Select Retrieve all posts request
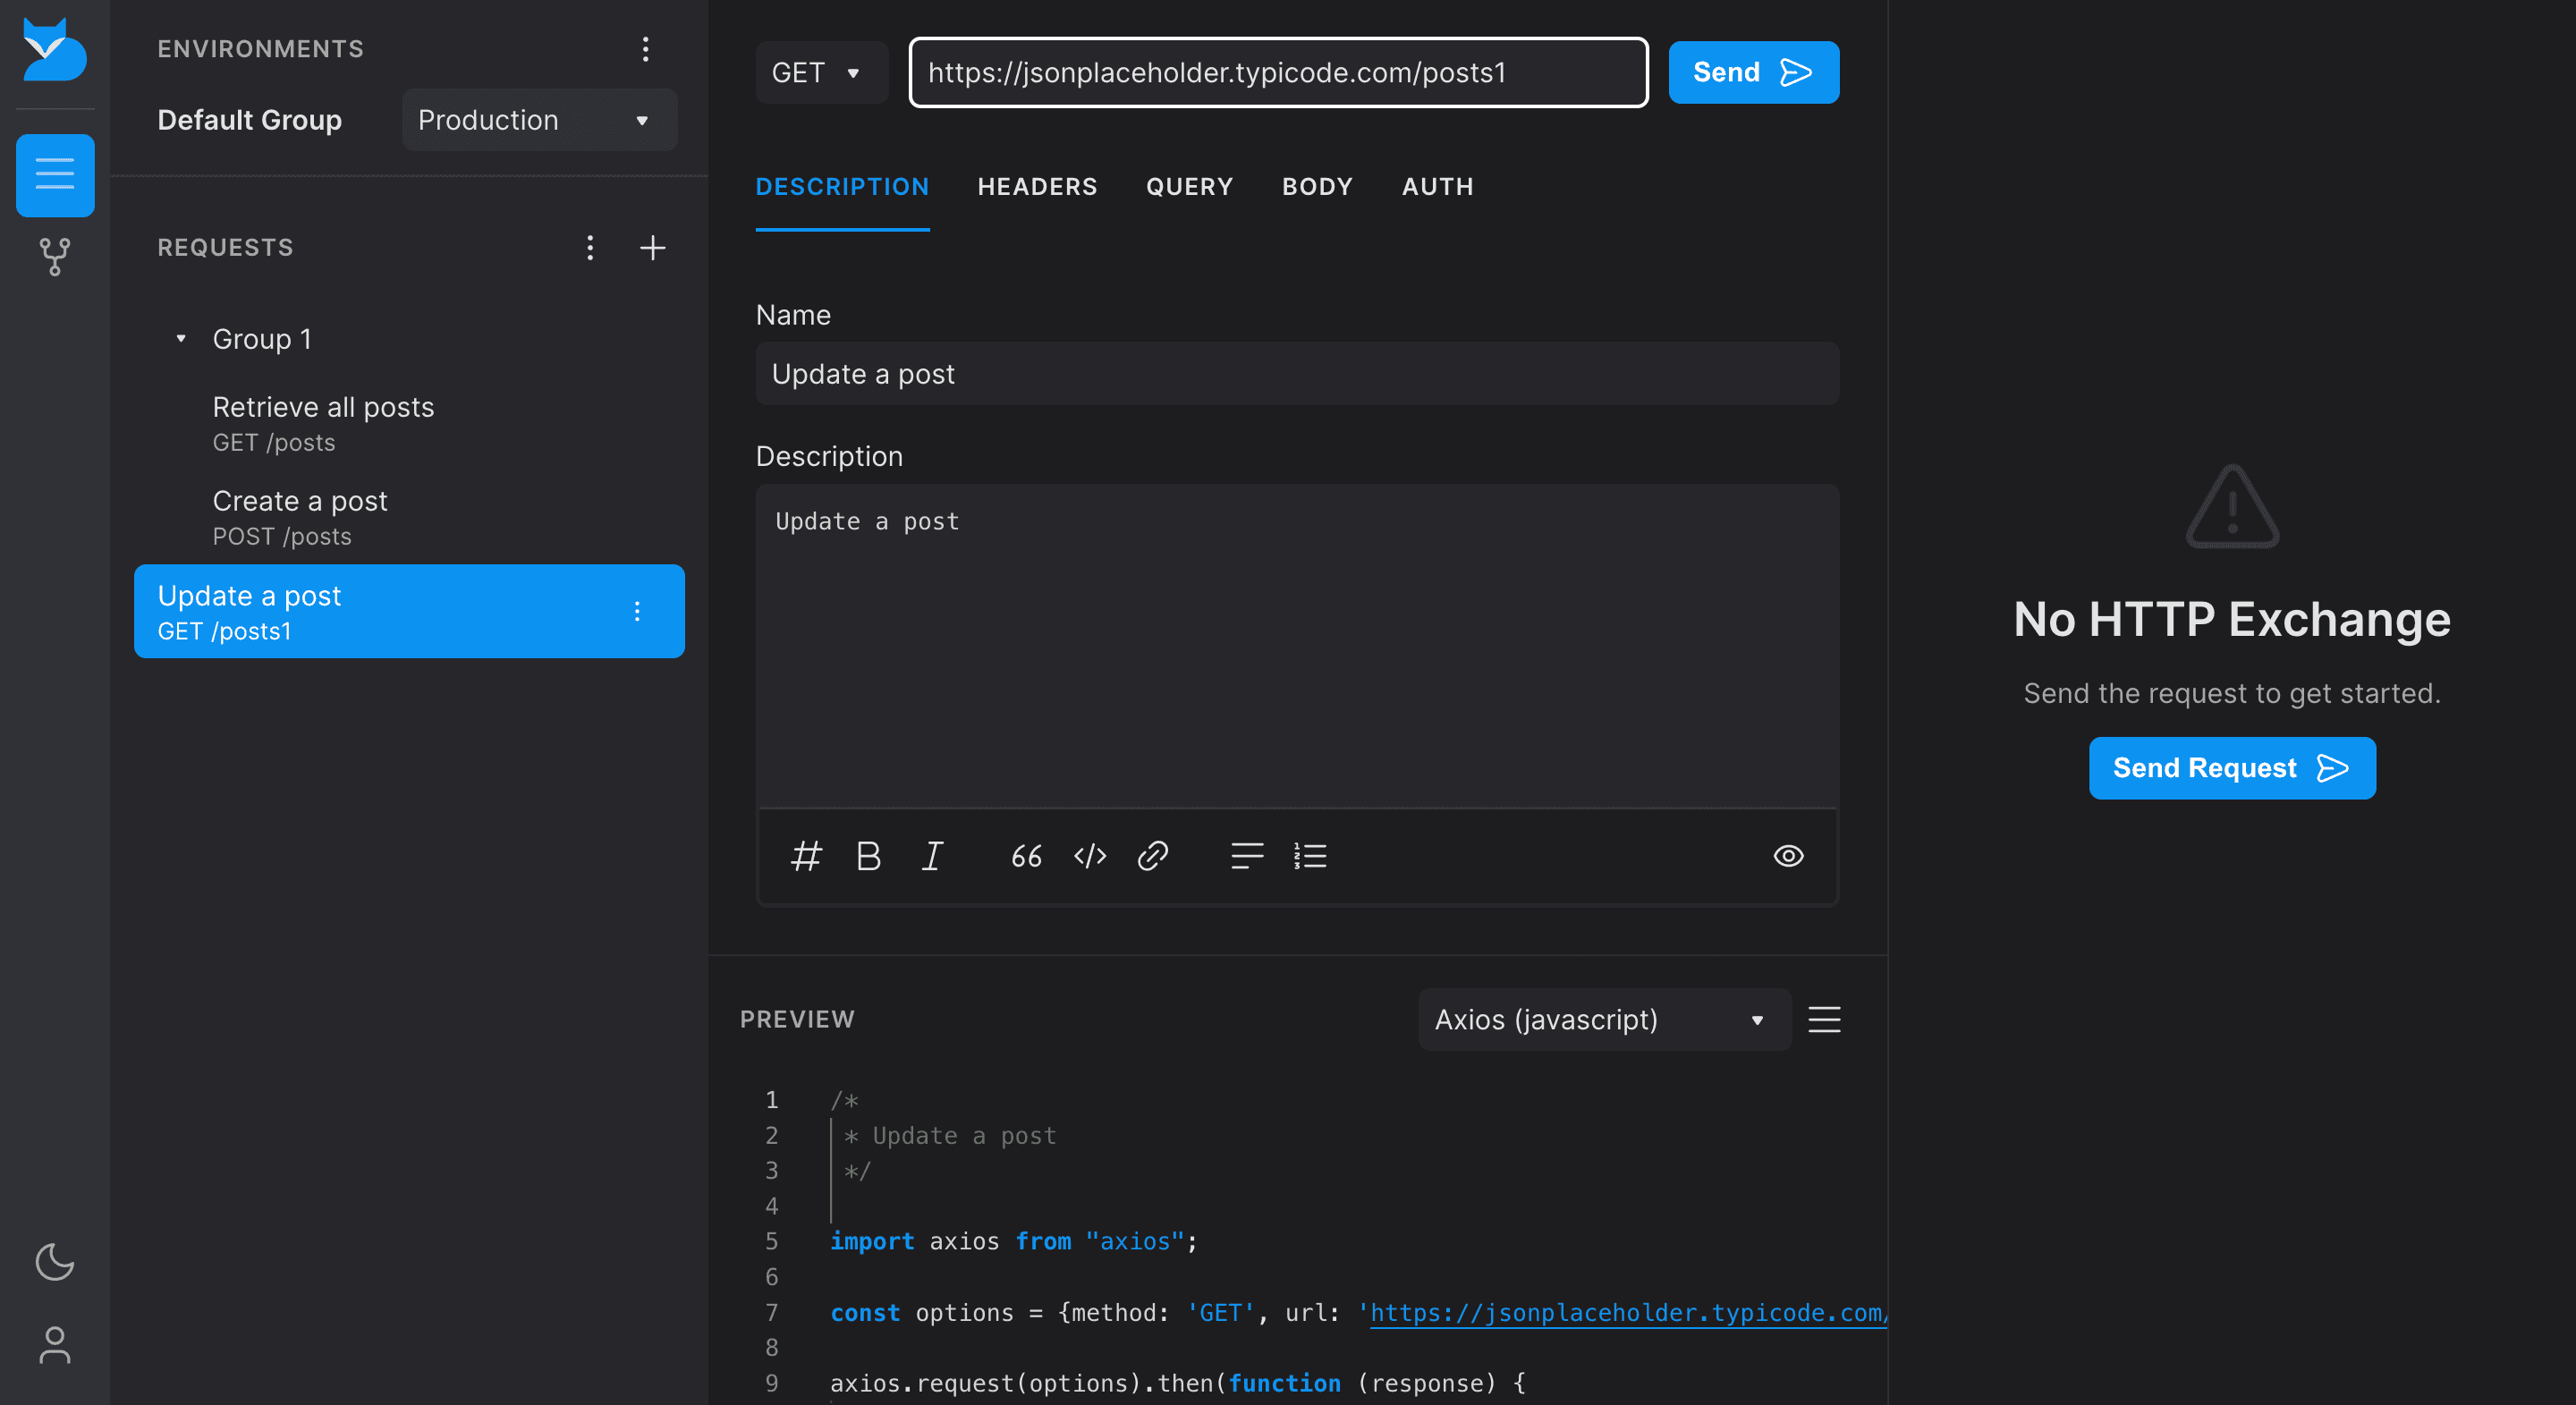 tap(409, 424)
